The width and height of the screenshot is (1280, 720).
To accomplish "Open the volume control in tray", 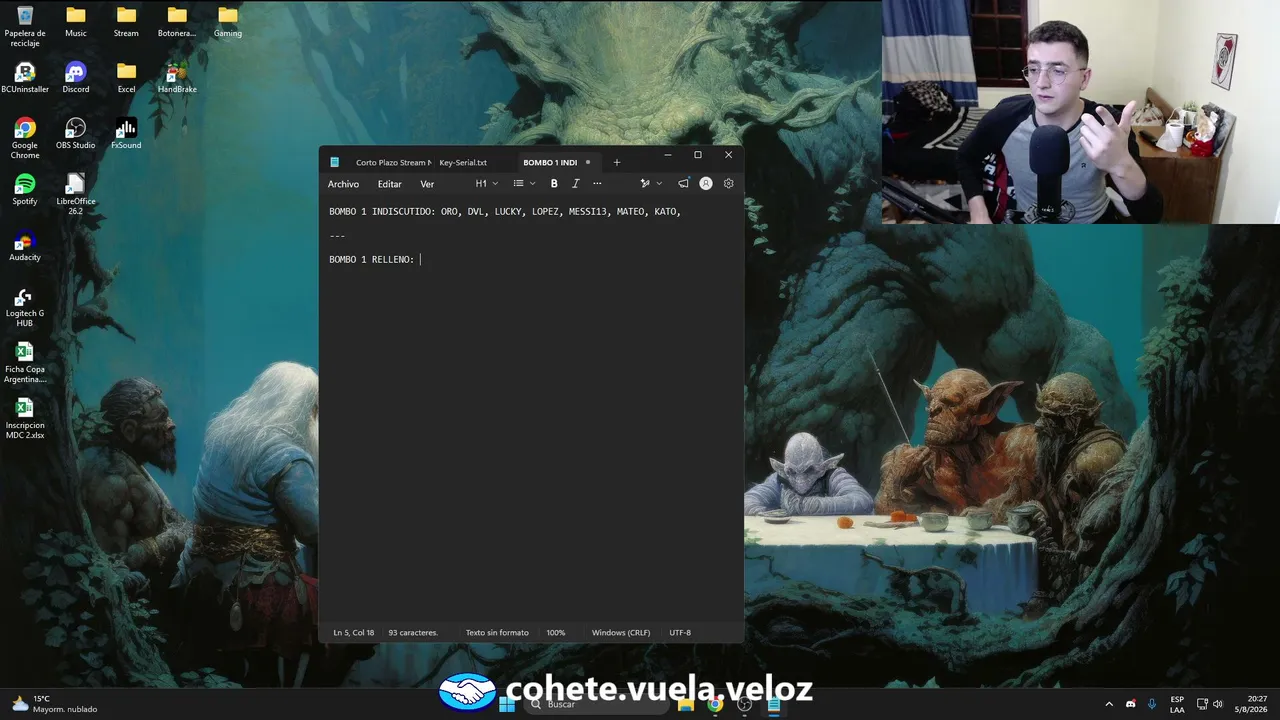I will click(x=1218, y=704).
